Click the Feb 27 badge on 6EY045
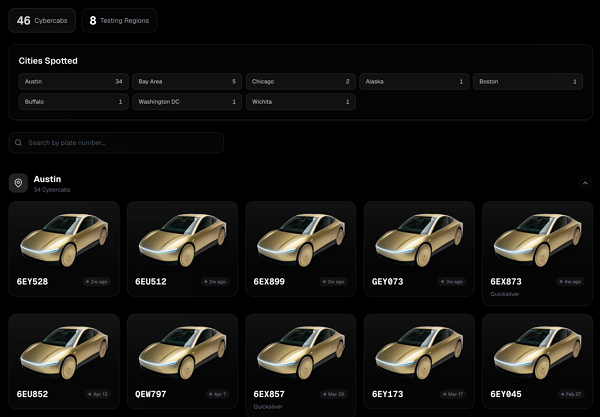This screenshot has width=600, height=417. 571,394
